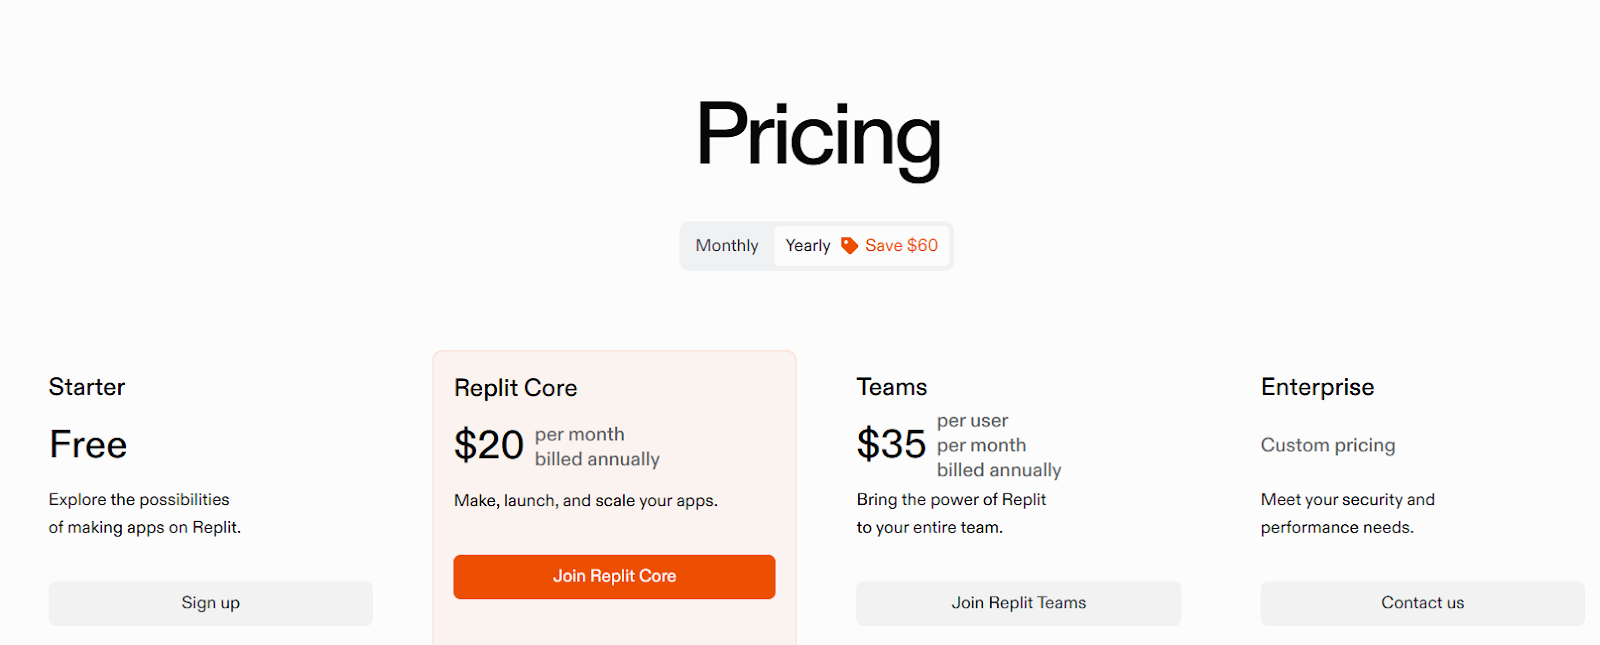Click the Custom pricing text
The image size is (1600, 645).
1327,445
